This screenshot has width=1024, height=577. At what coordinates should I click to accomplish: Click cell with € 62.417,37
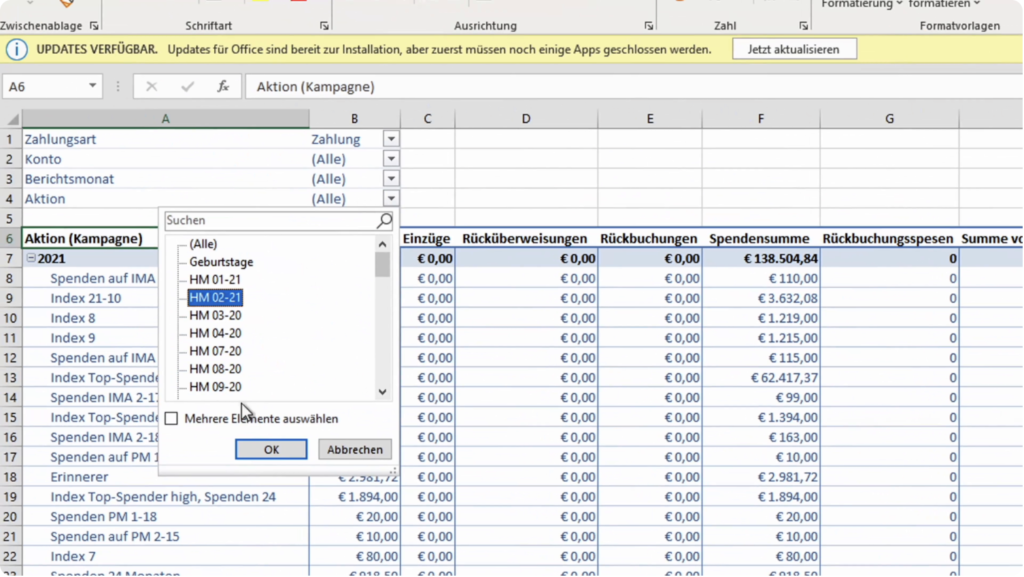pyautogui.click(x=761, y=378)
